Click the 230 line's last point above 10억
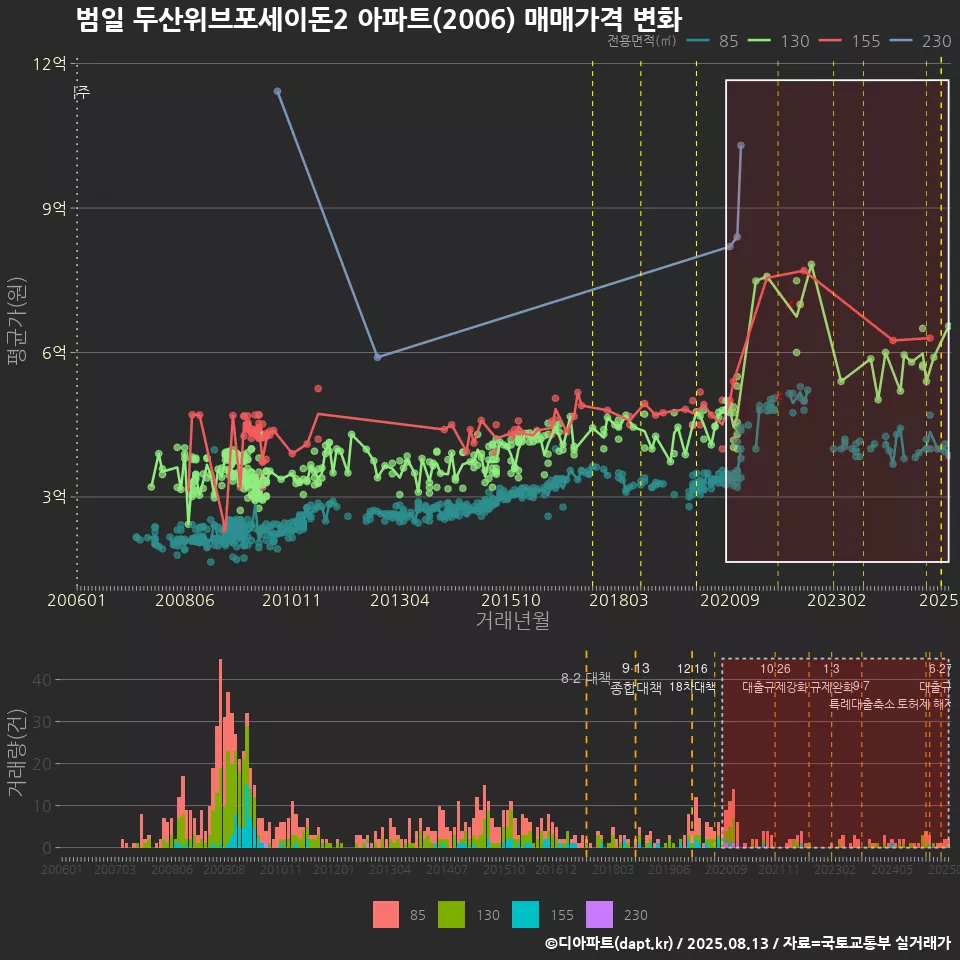This screenshot has width=960, height=960. (741, 146)
